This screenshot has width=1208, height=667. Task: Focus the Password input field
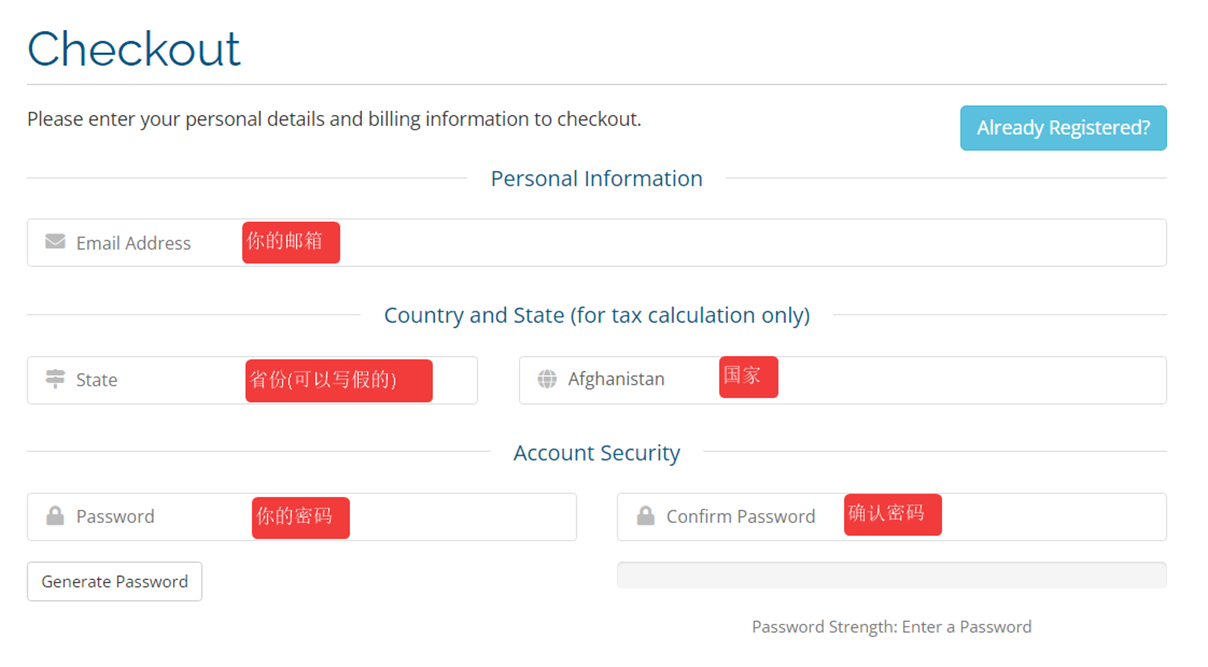pyautogui.click(x=450, y=517)
